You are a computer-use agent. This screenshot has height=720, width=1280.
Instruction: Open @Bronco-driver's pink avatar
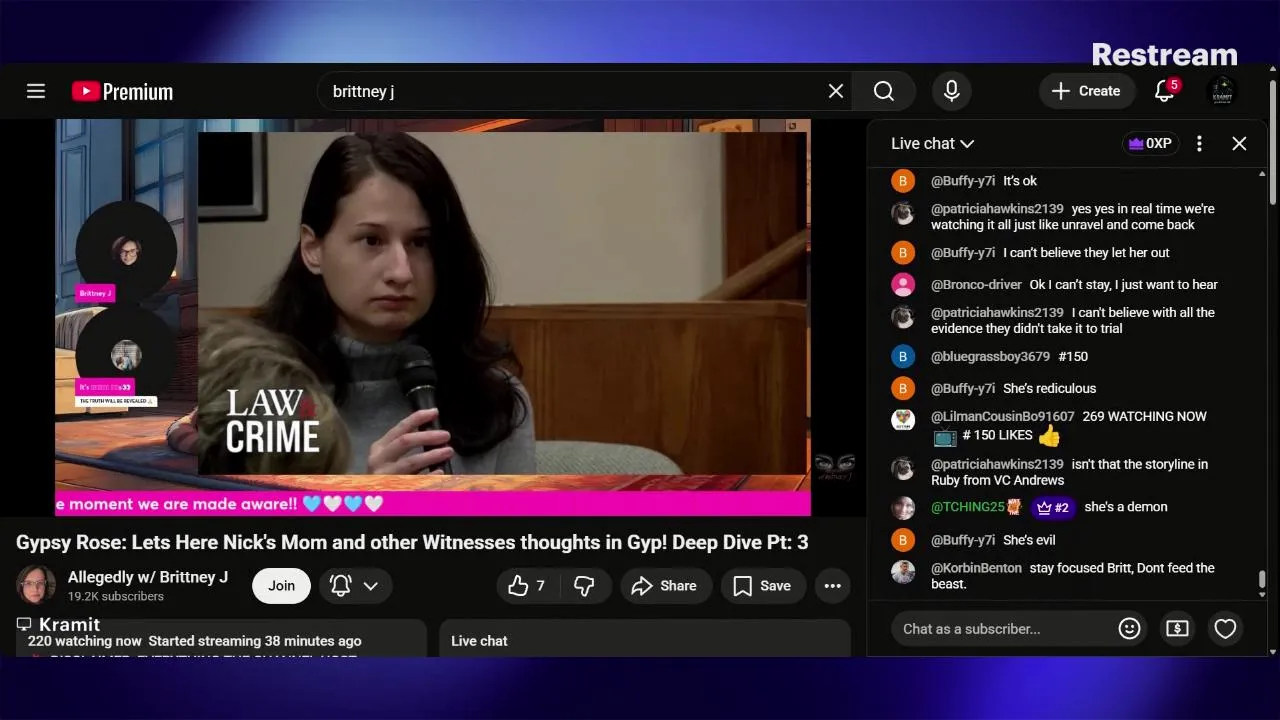click(903, 284)
